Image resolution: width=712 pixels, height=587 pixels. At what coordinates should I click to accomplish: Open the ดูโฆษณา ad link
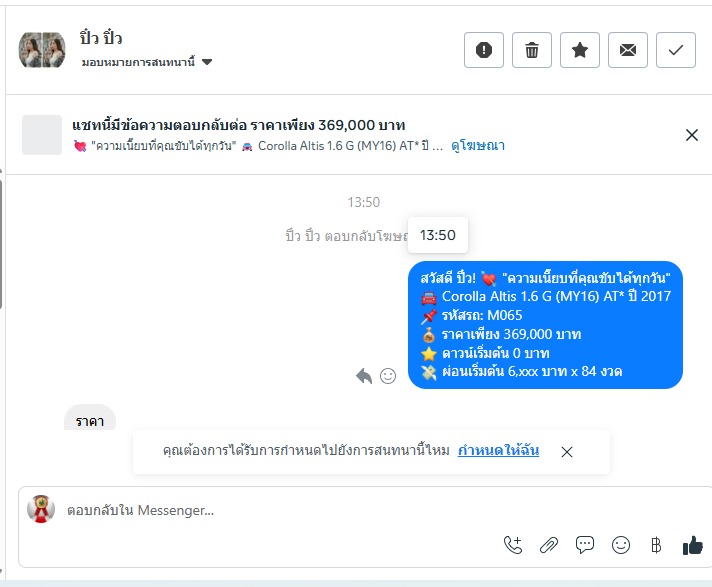478,146
